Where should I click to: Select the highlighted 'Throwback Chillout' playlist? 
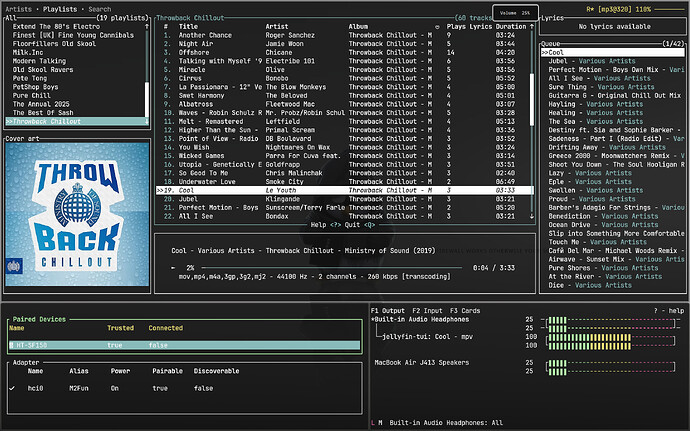pyautogui.click(x=77, y=121)
